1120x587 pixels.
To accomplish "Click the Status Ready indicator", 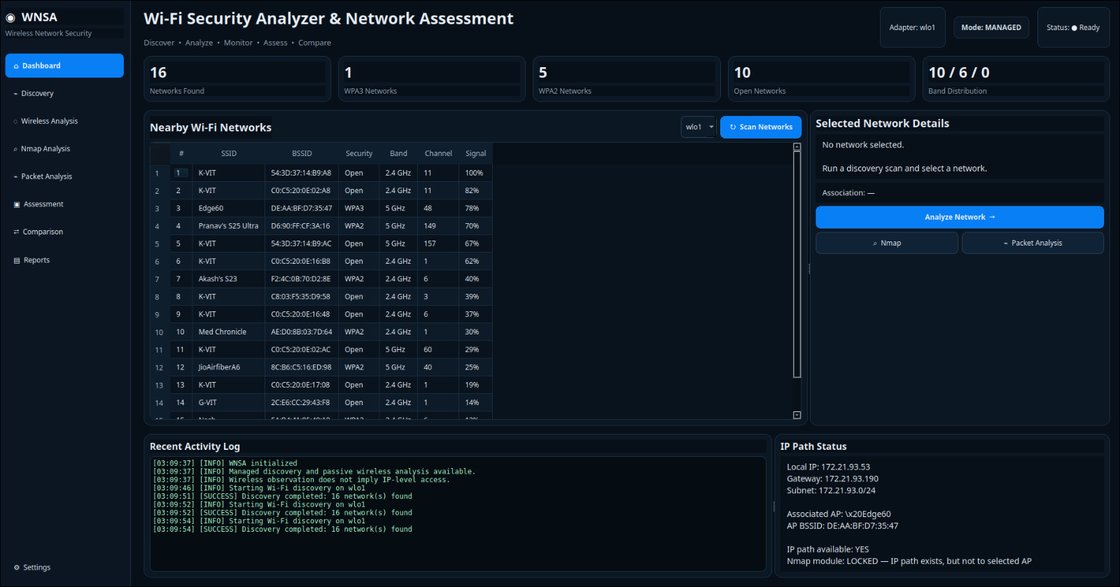I will click(x=1073, y=28).
